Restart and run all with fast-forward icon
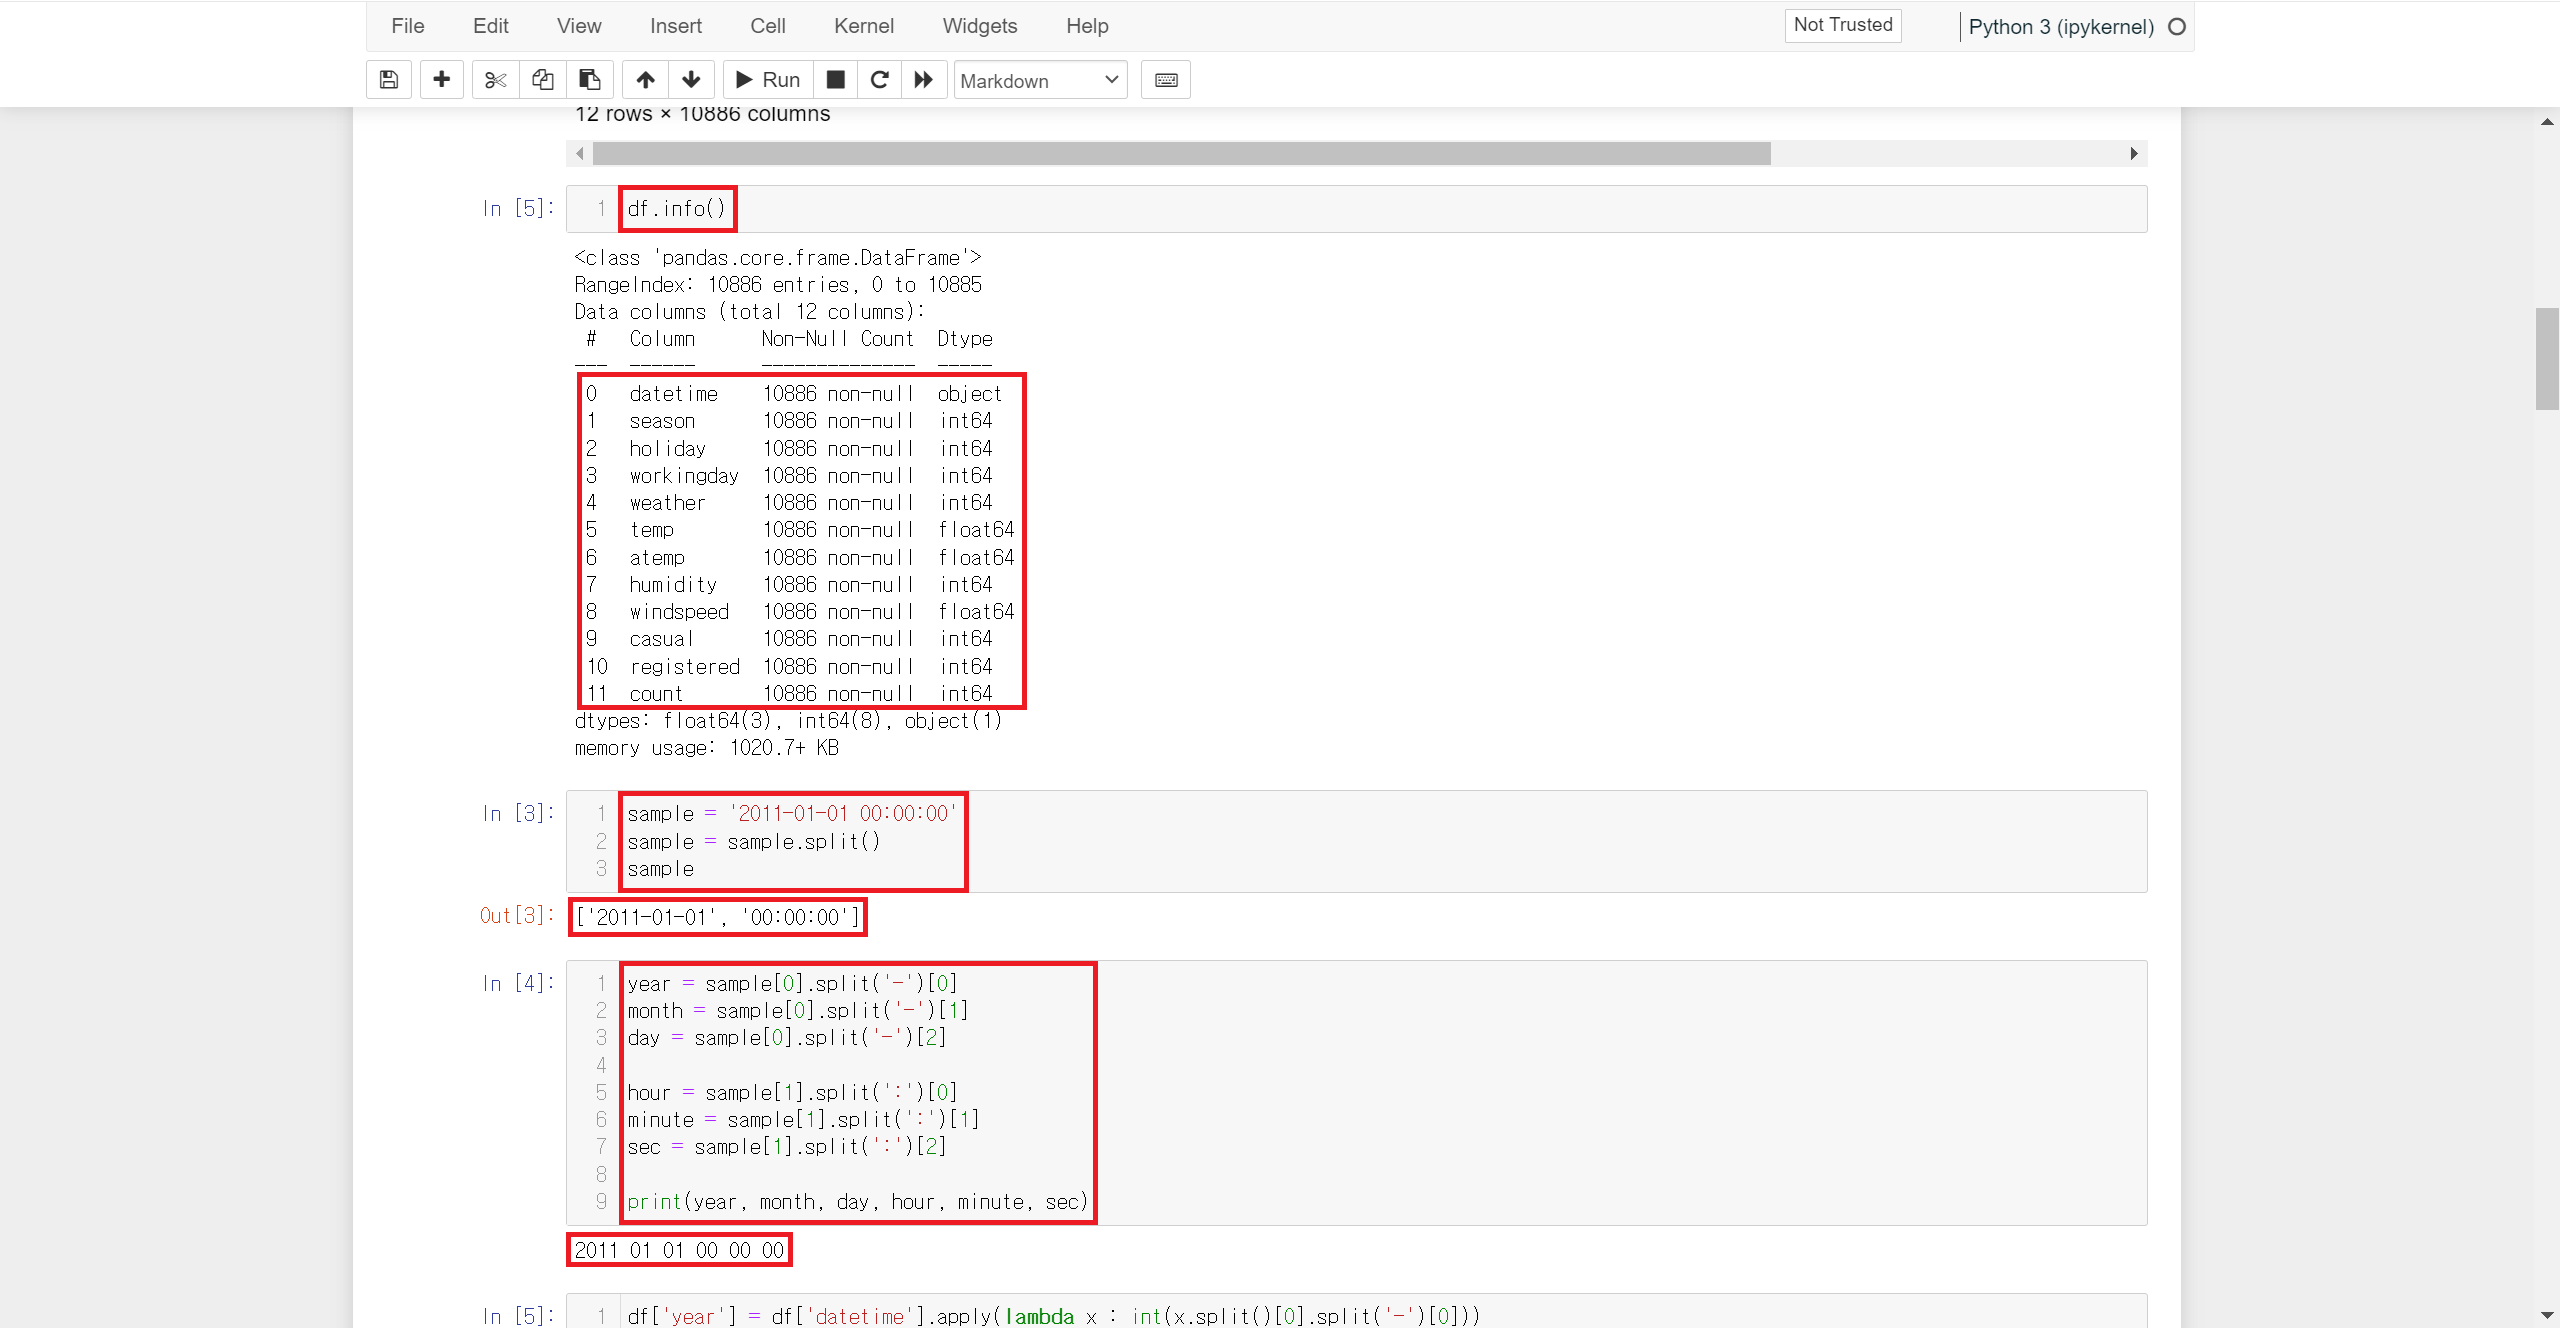Screen dimensions: 2560x1328 [x=924, y=80]
